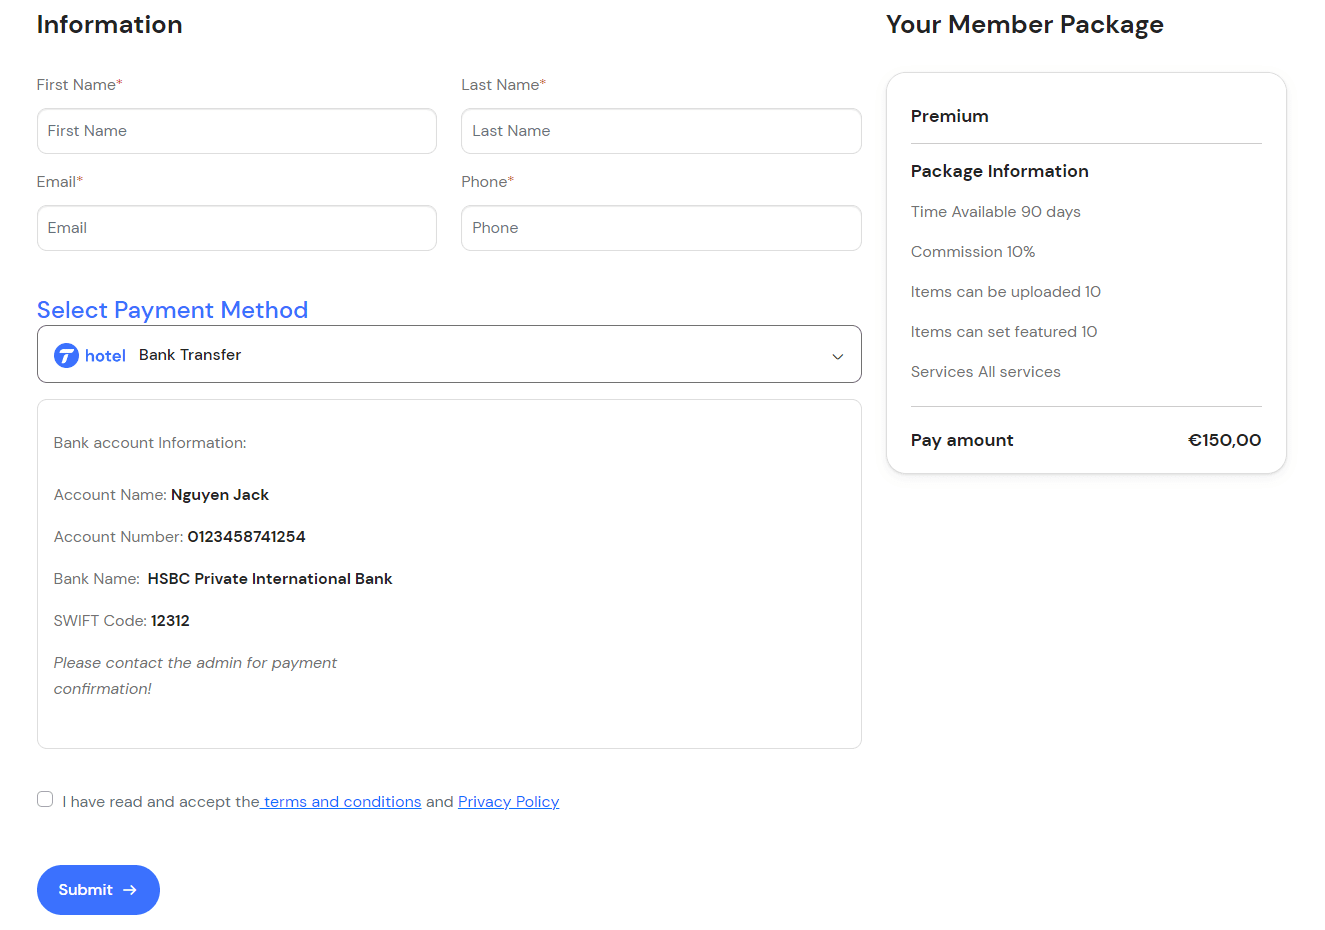Image resolution: width=1325 pixels, height=930 pixels.
Task: Select the Email input field
Action: point(236,228)
